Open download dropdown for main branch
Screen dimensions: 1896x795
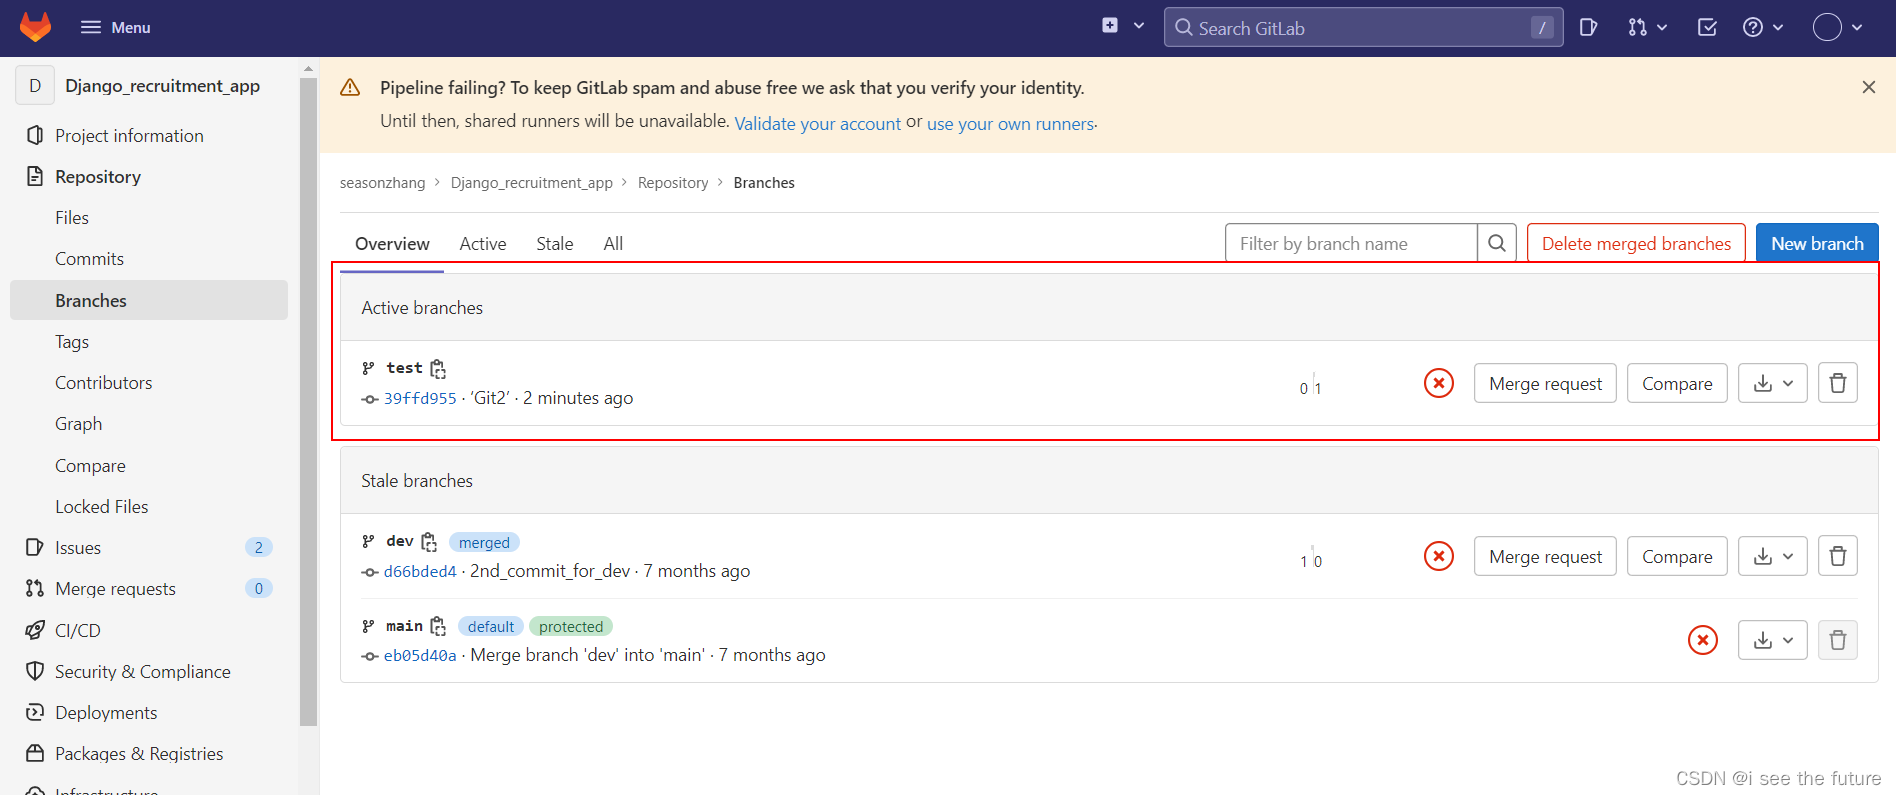pyautogui.click(x=1773, y=640)
